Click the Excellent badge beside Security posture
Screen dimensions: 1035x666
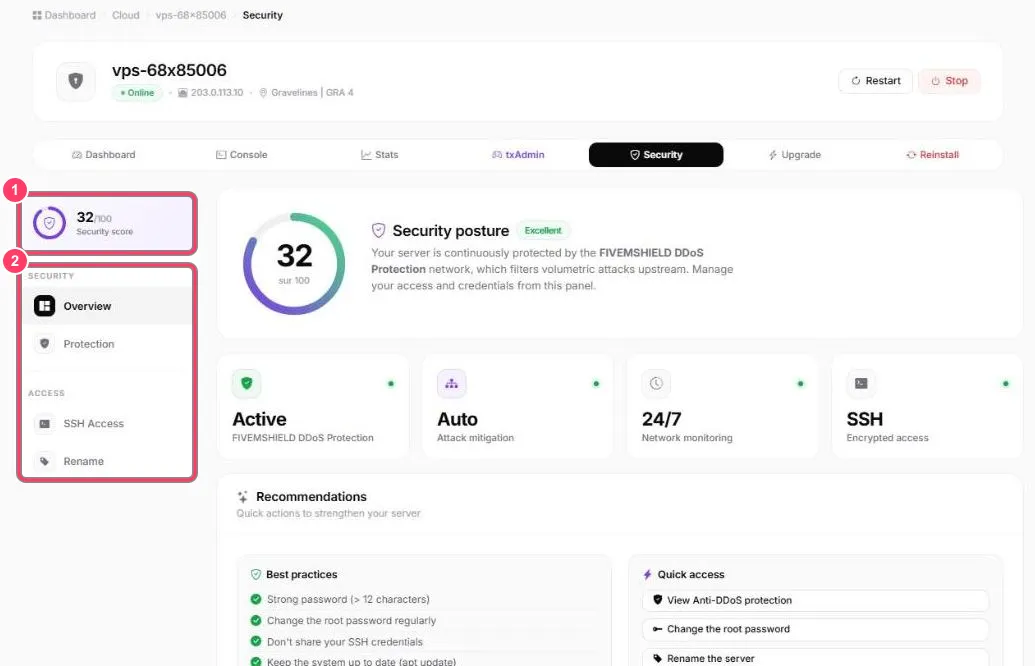543,230
